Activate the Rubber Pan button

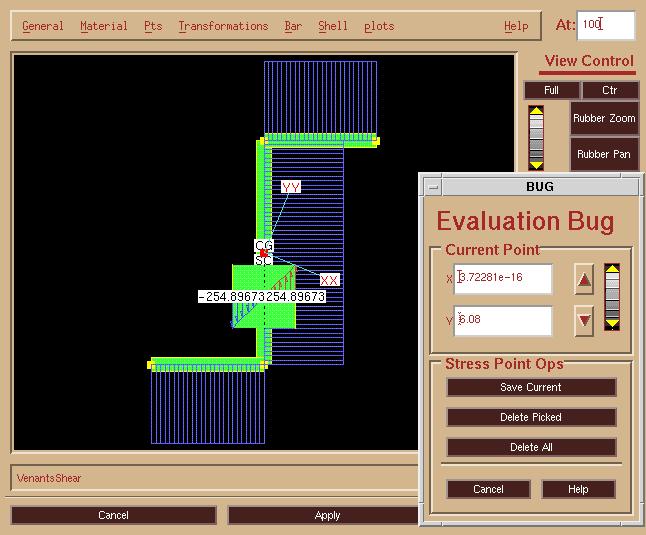604,154
